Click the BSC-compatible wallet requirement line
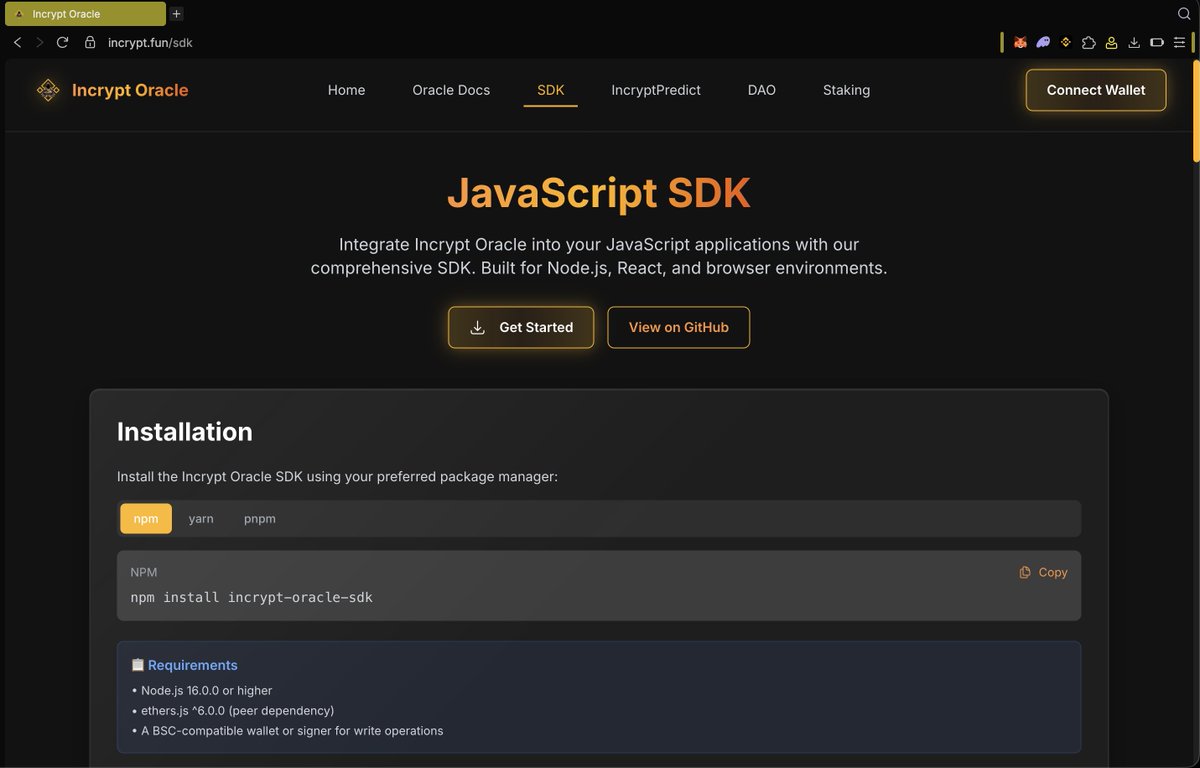Image resolution: width=1200 pixels, height=768 pixels. [x=287, y=731]
